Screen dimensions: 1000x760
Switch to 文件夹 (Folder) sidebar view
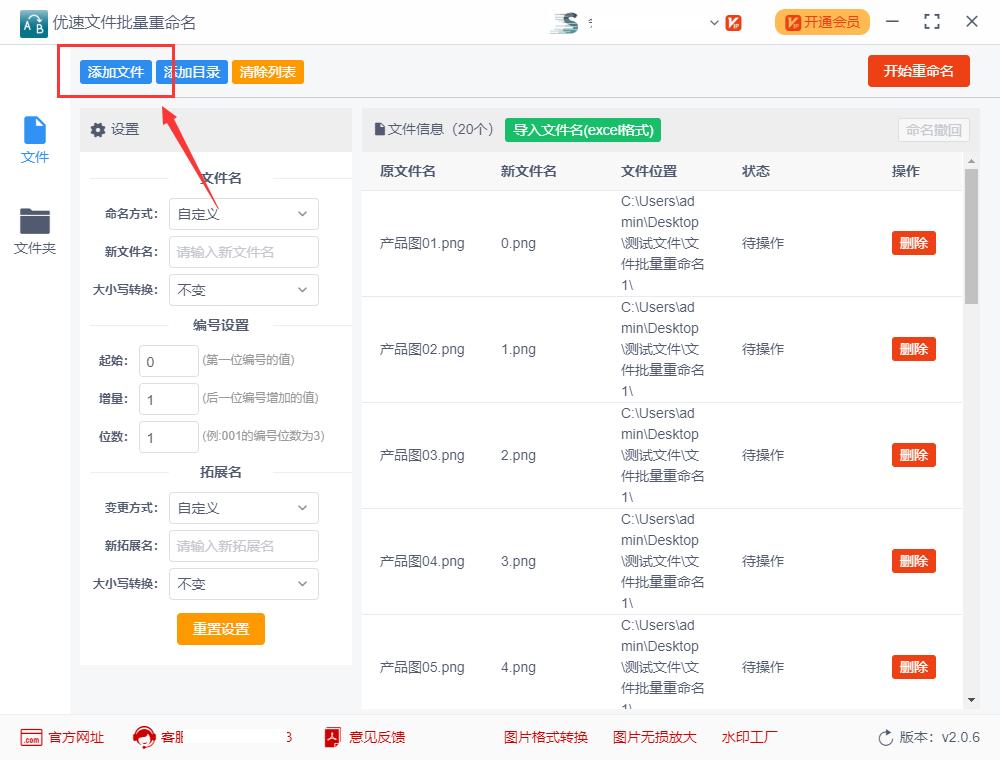click(34, 227)
